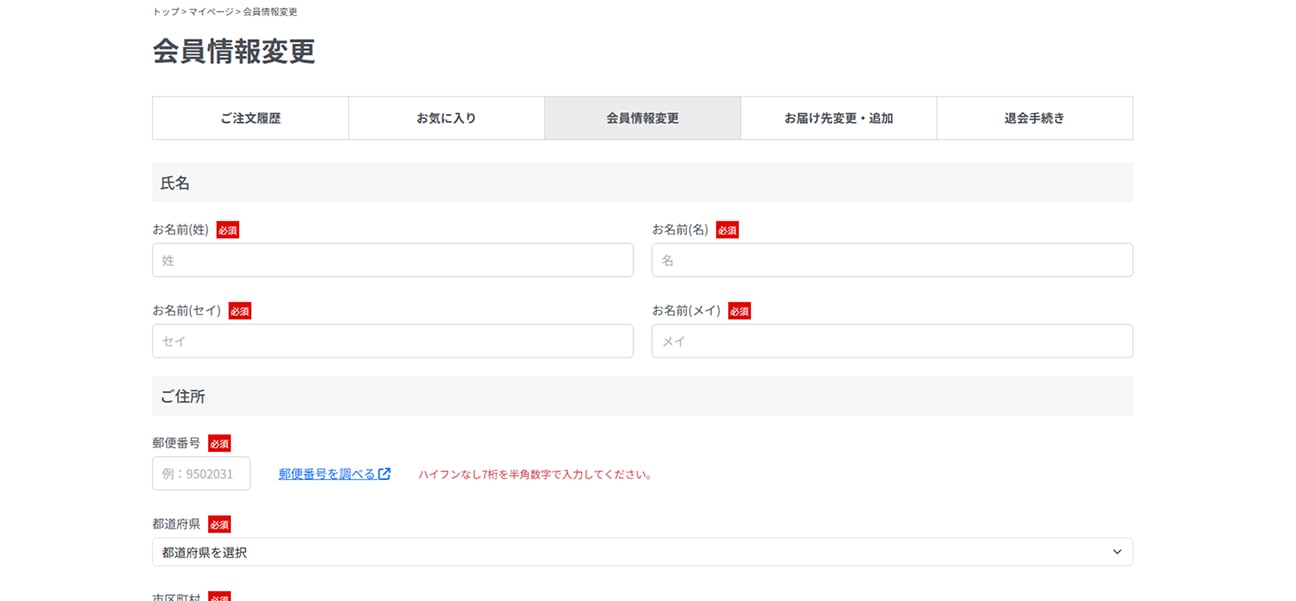Image resolution: width=1296 pixels, height=601 pixels.
Task: Click the お名前(メイ) field label
Action: pos(686,311)
